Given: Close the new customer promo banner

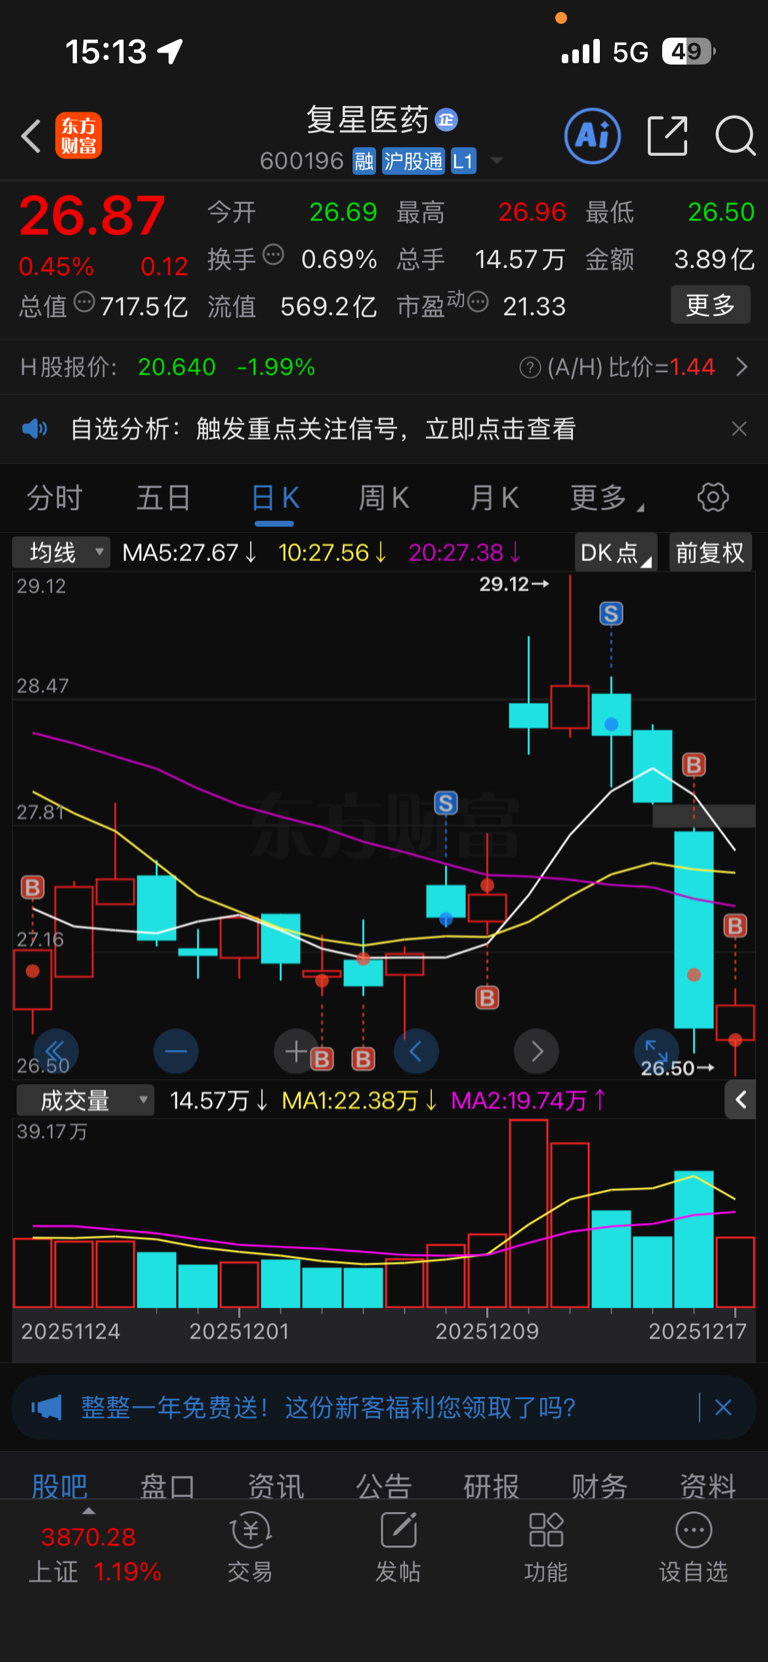Looking at the screenshot, I should [723, 1408].
